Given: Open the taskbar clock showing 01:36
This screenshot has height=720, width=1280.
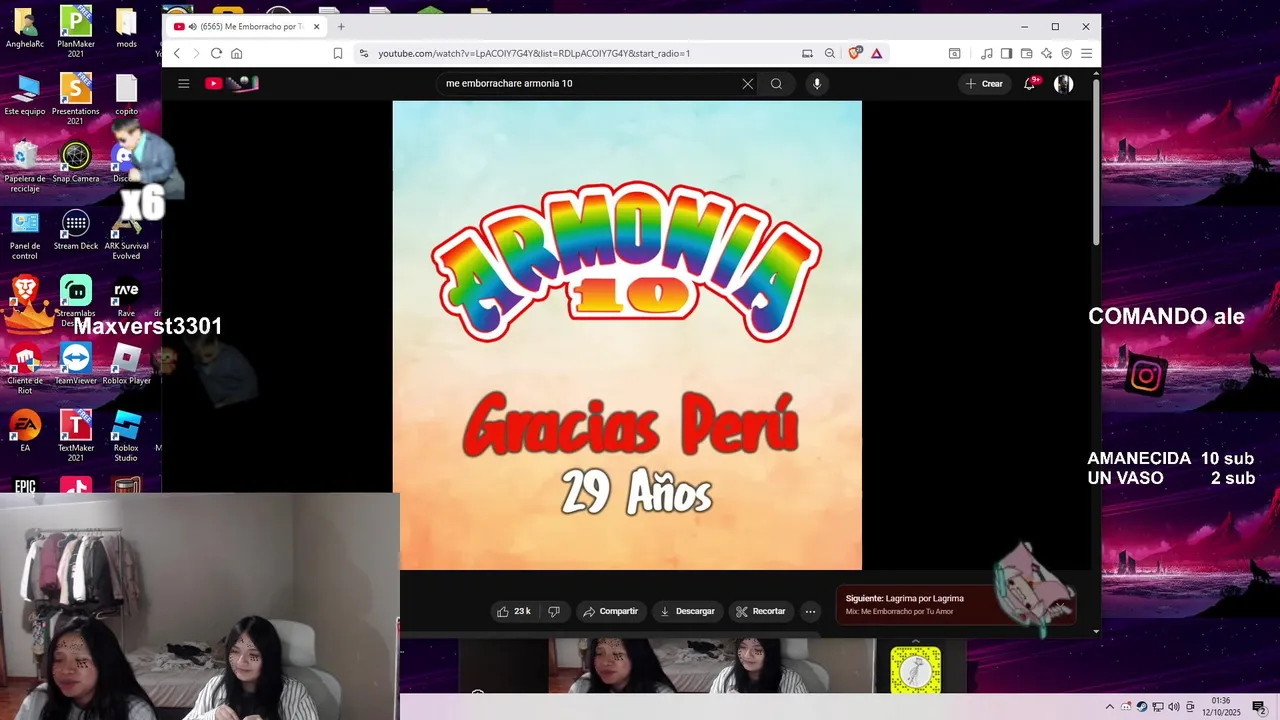Looking at the screenshot, I should coord(1221,707).
